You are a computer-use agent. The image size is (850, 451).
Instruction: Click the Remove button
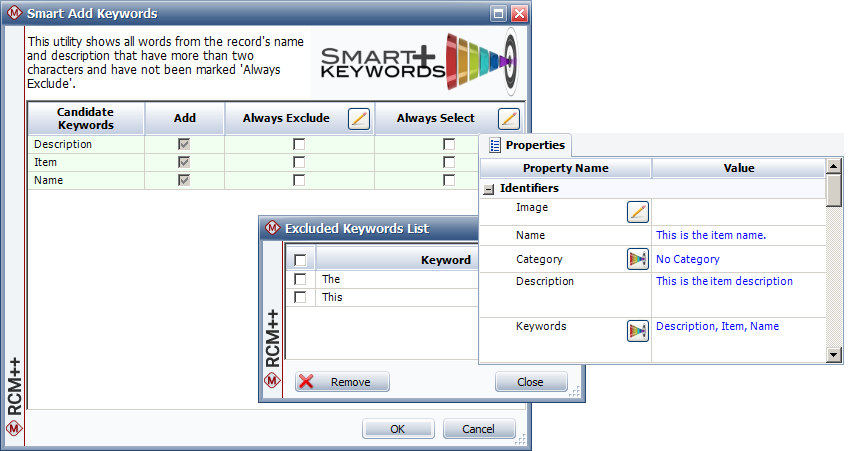tap(342, 382)
